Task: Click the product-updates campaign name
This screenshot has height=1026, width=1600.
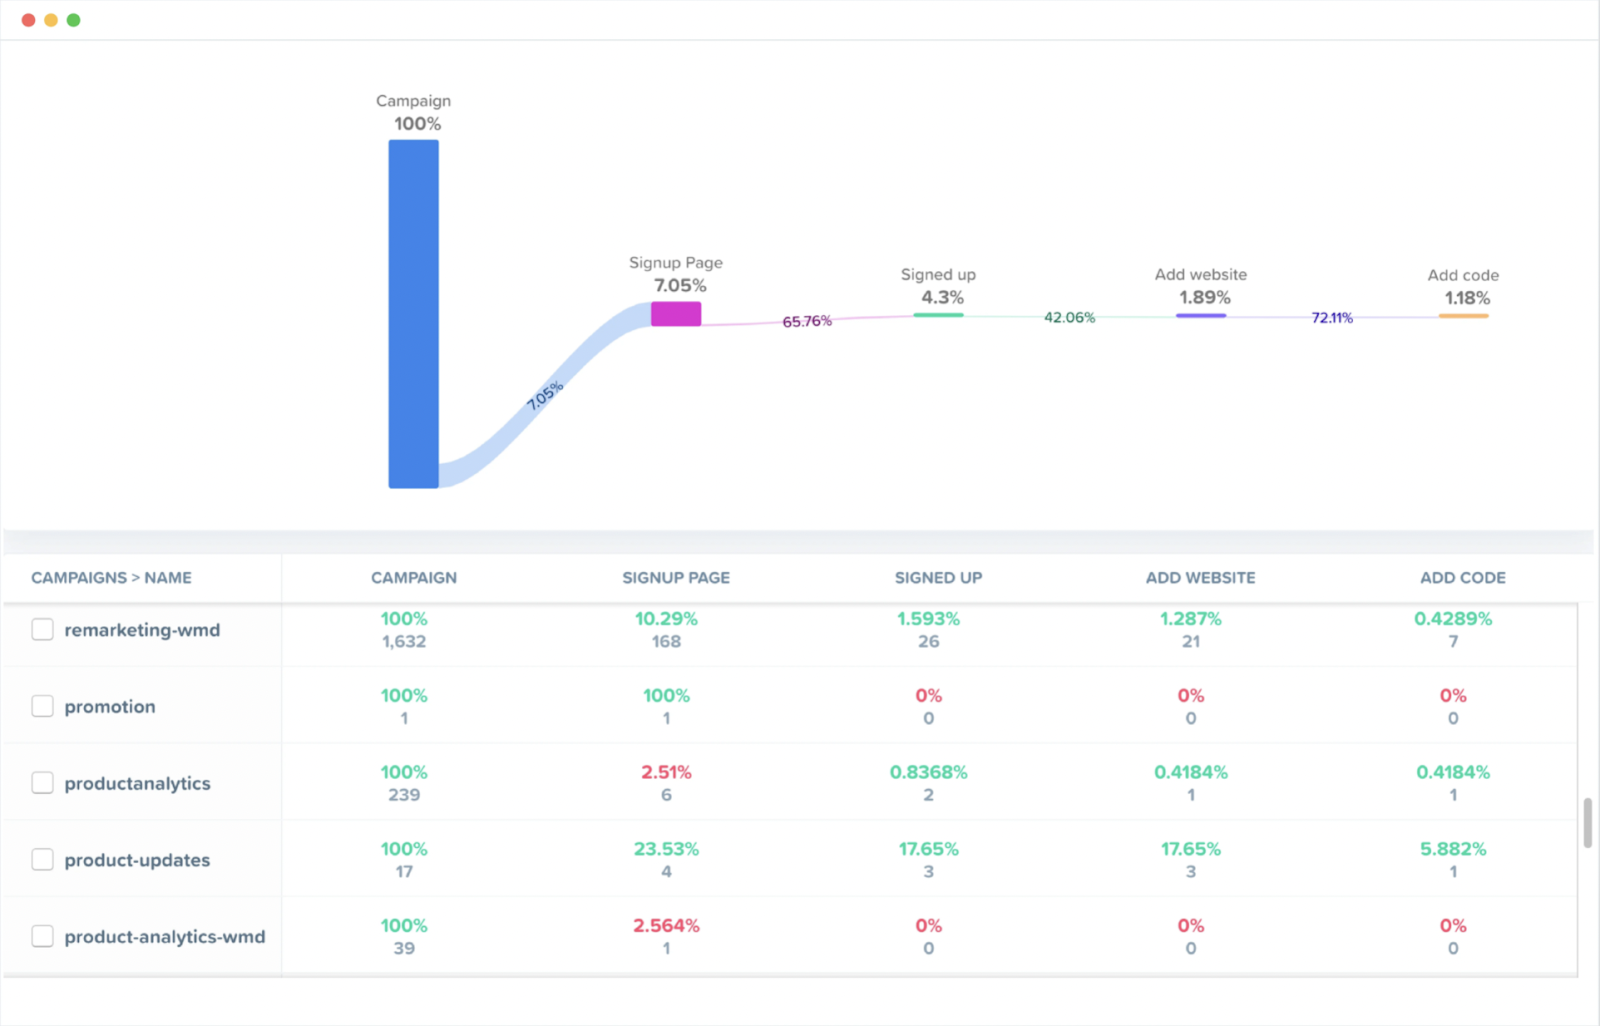Action: point(137,860)
